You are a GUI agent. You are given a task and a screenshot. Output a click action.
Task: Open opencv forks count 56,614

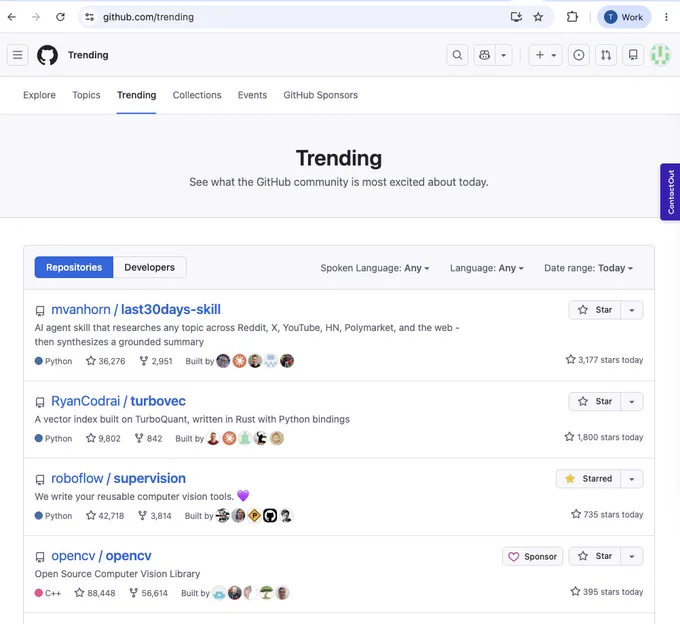point(149,593)
